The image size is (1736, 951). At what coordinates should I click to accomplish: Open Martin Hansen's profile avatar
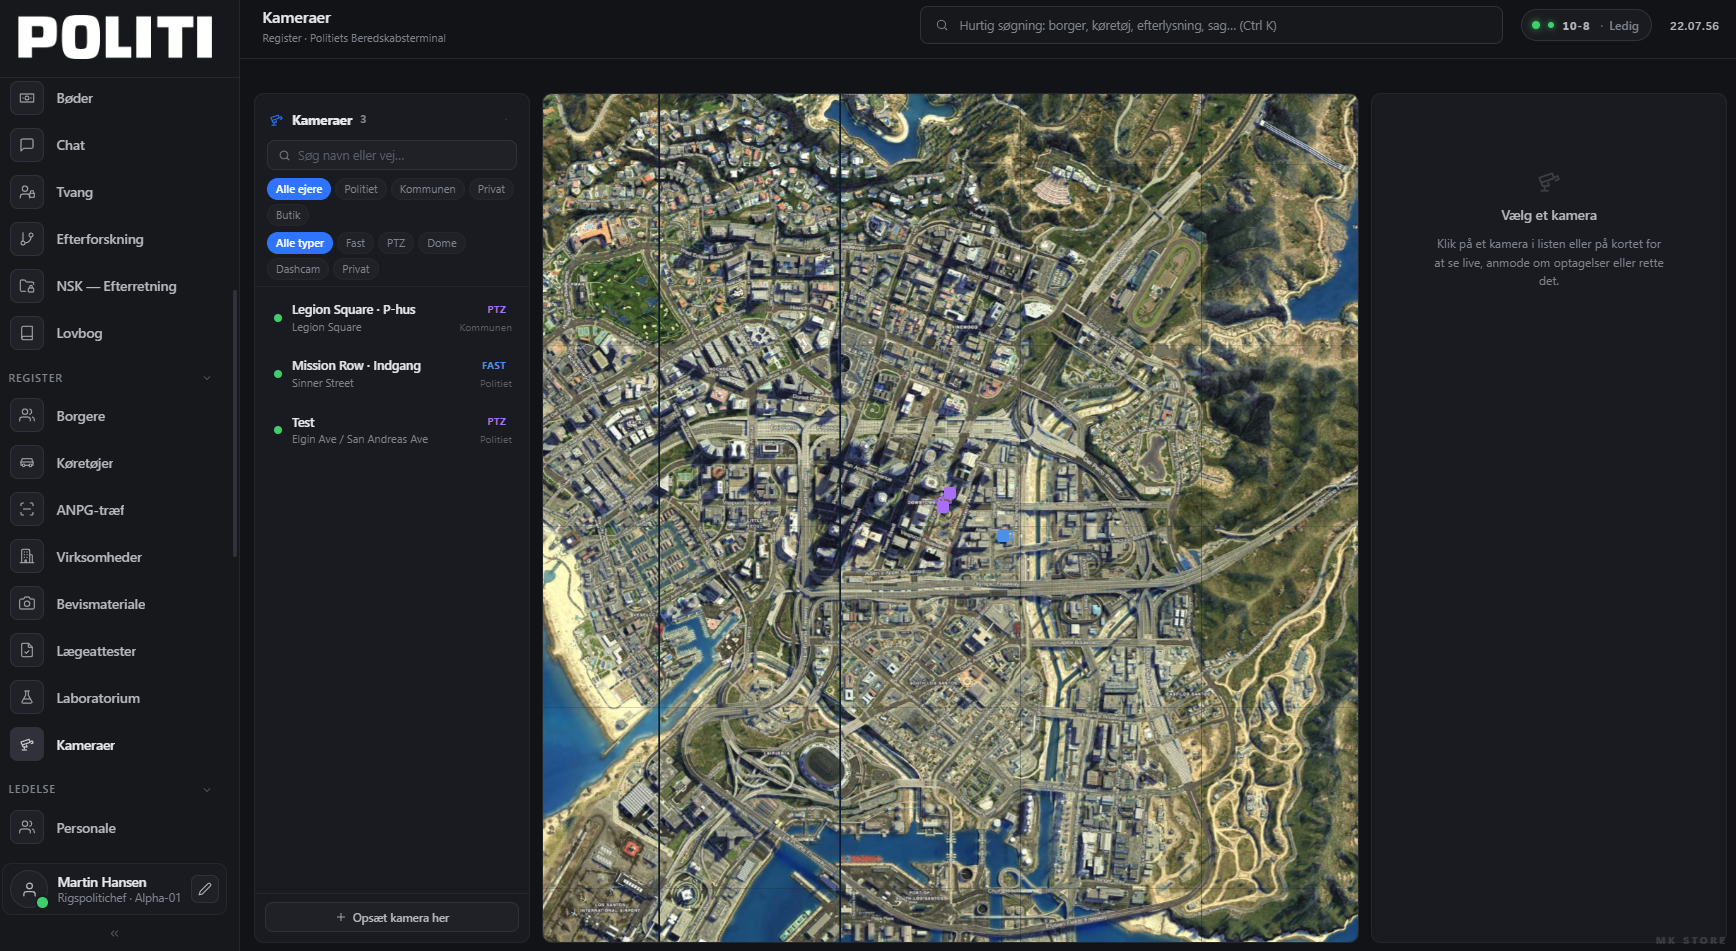[x=29, y=888]
